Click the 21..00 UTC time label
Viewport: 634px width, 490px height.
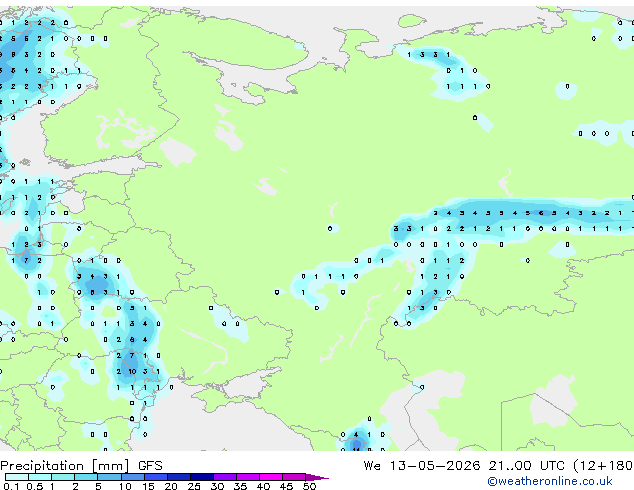click(x=526, y=466)
